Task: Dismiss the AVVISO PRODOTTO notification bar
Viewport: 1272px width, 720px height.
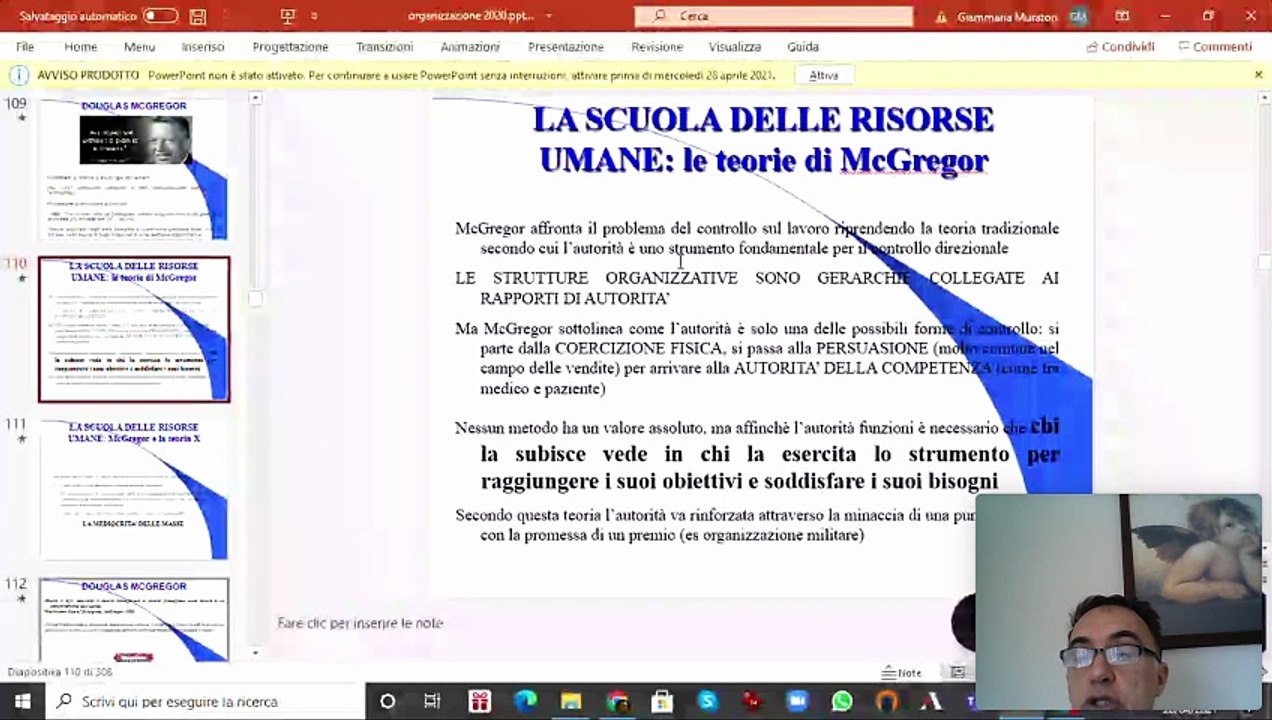Action: coord(1258,75)
